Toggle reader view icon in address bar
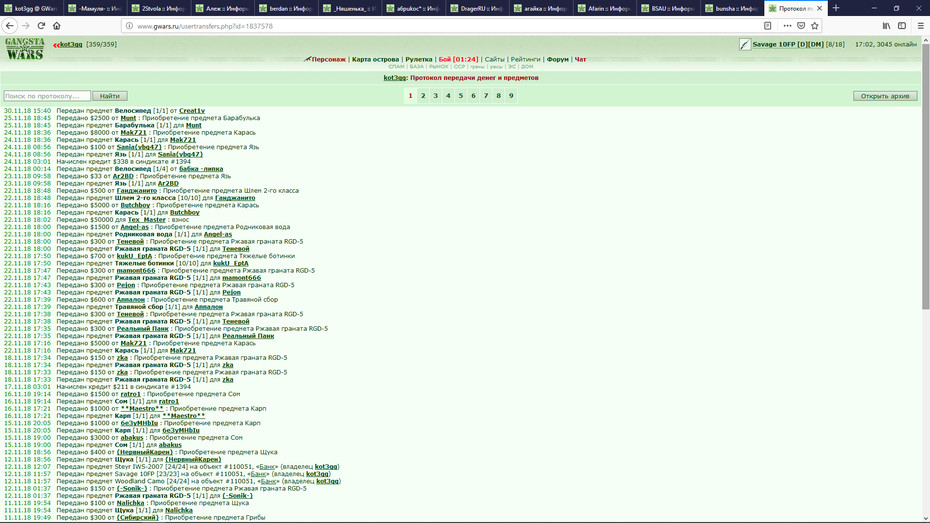This screenshot has width=930, height=523. [767, 25]
